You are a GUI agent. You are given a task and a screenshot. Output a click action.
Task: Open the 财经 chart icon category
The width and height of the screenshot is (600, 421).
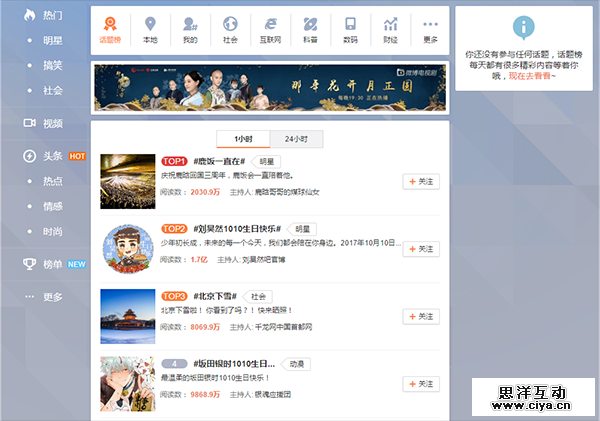pyautogui.click(x=390, y=30)
